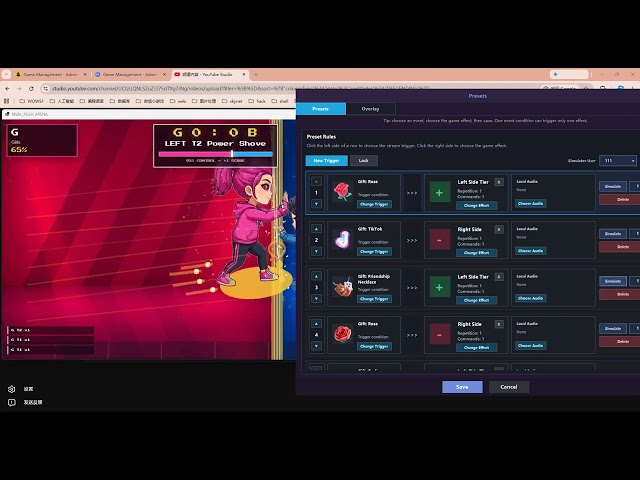Click the Friendship Necklace gift icon
The width and height of the screenshot is (640, 480).
342,287
